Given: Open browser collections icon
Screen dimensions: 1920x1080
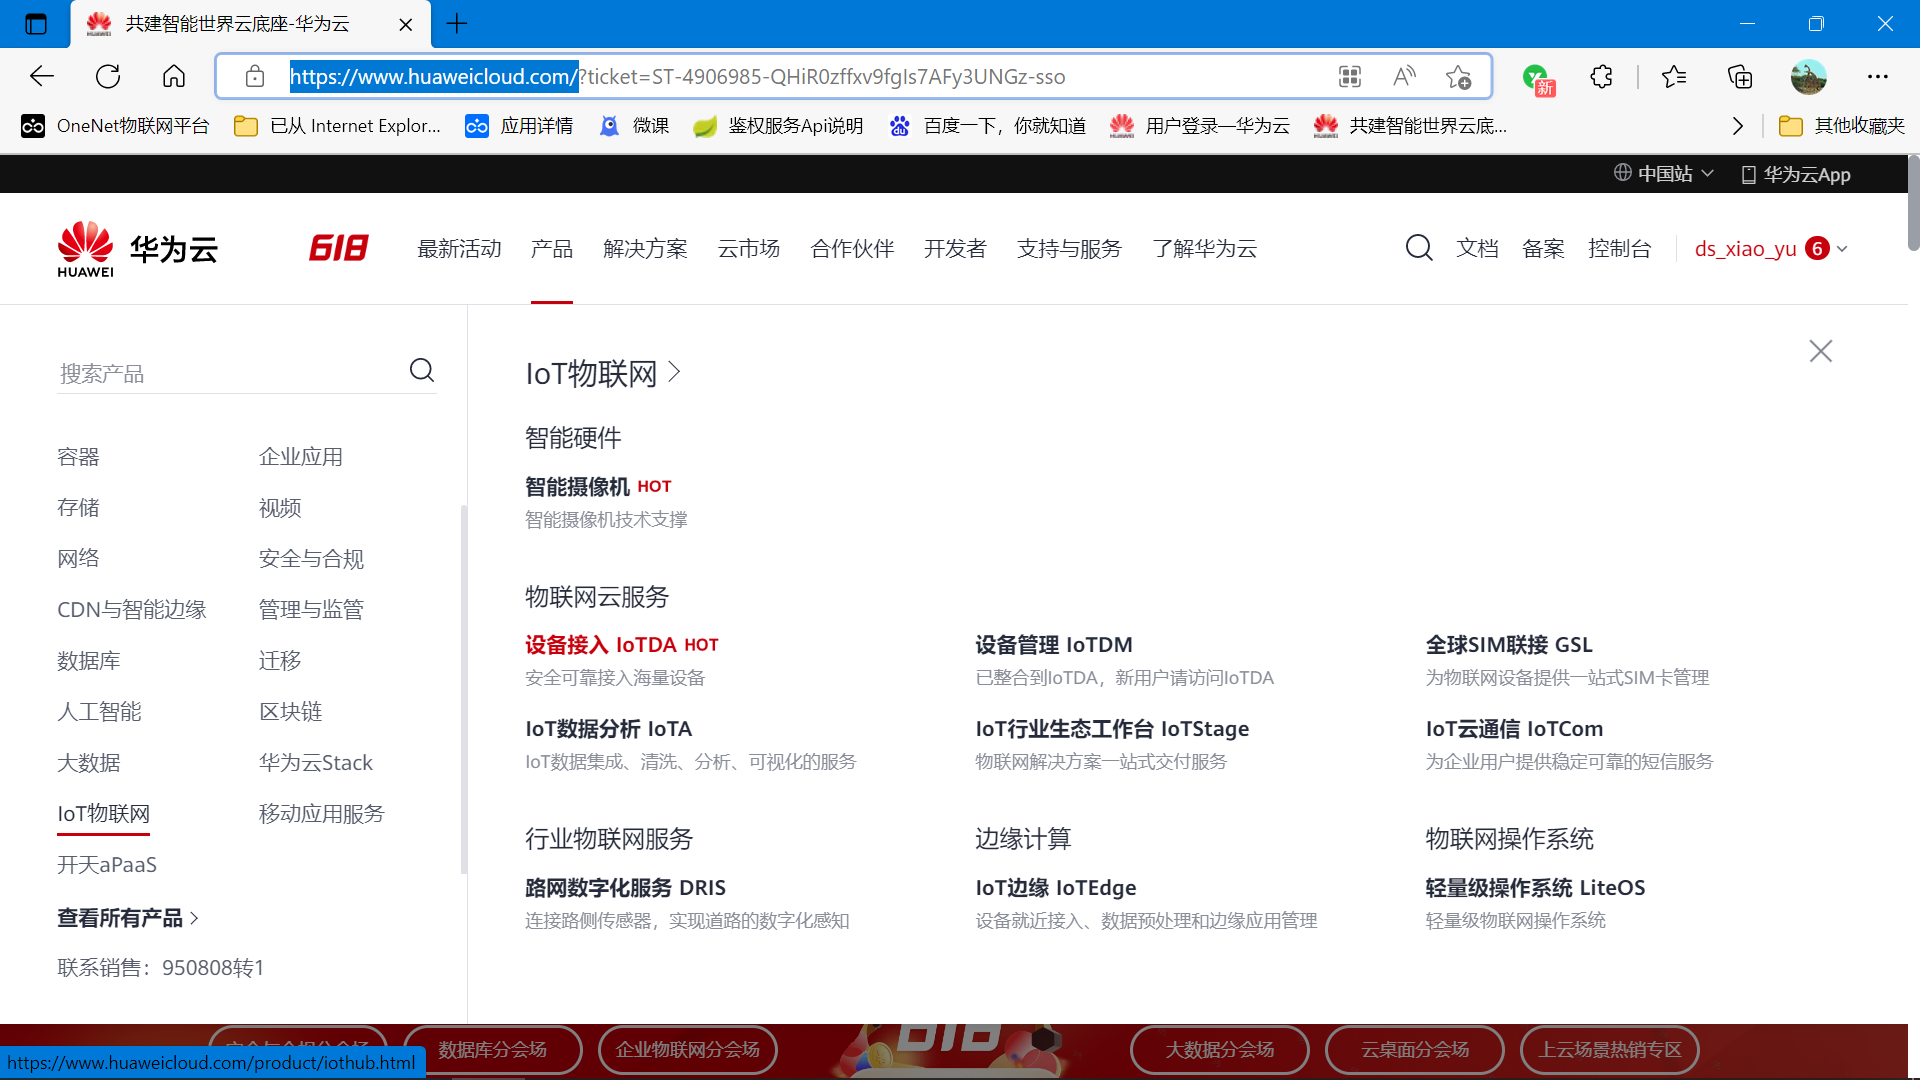Looking at the screenshot, I should (1740, 77).
